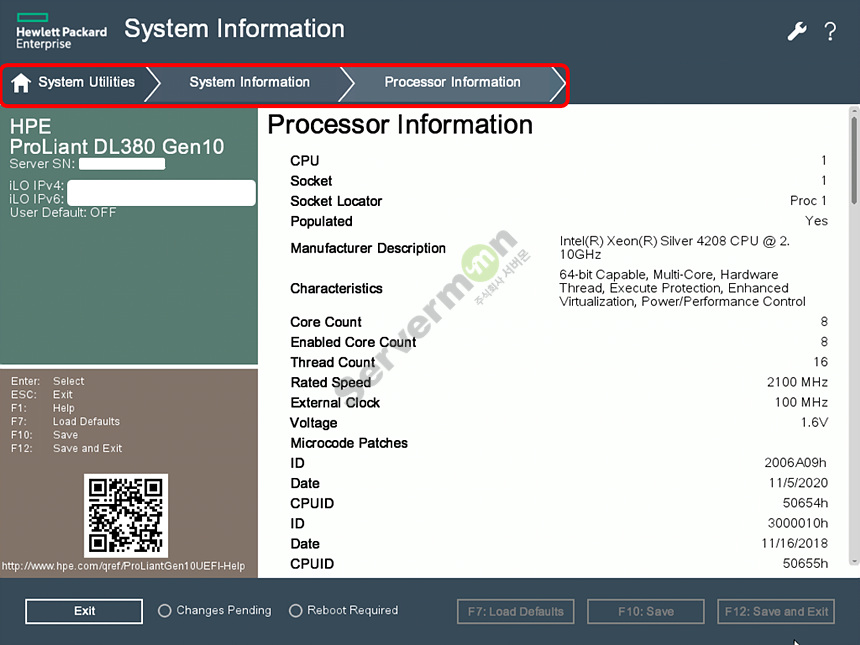Click the Voltage label
Image resolution: width=860 pixels, height=645 pixels.
click(314, 423)
